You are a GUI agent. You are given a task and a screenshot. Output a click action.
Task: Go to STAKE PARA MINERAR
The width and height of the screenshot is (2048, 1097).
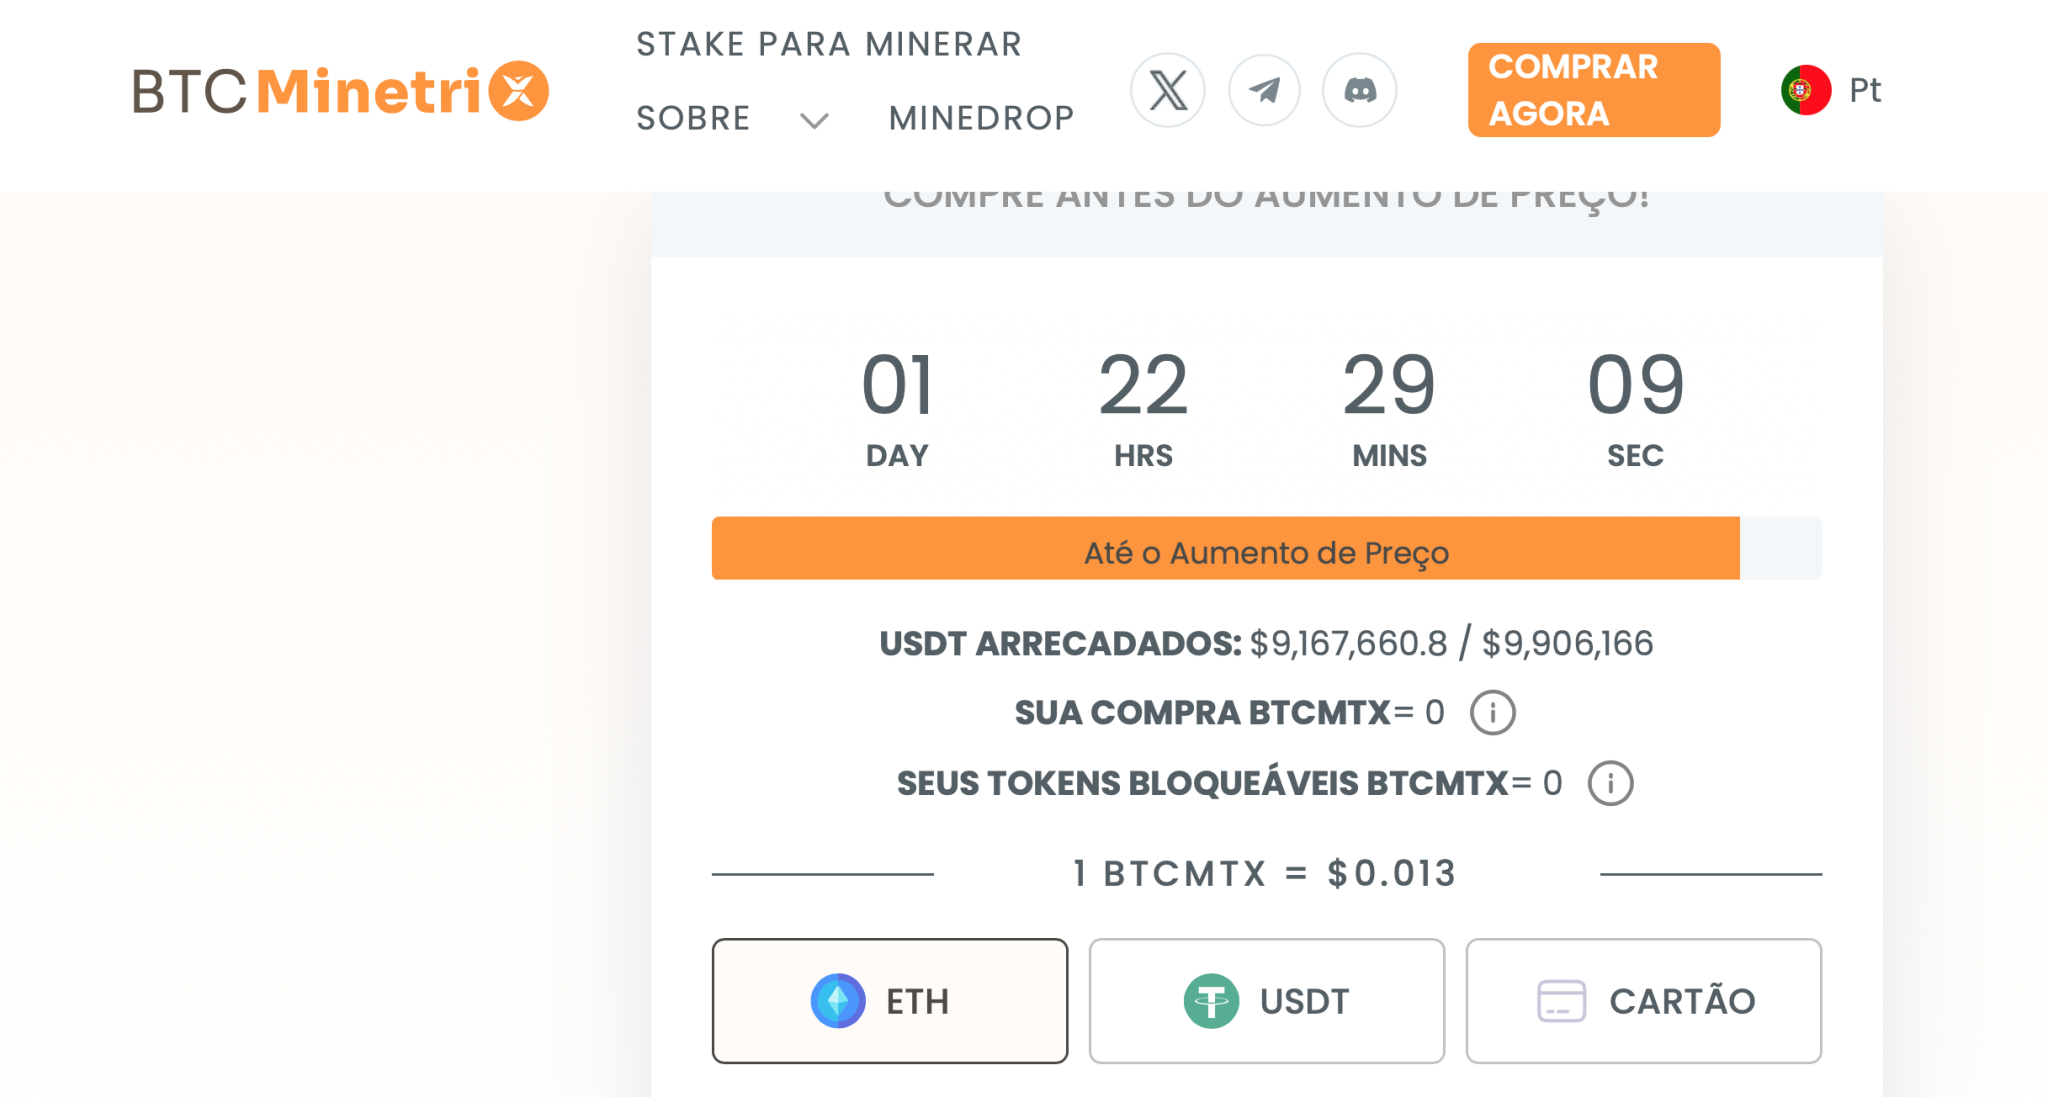point(829,44)
